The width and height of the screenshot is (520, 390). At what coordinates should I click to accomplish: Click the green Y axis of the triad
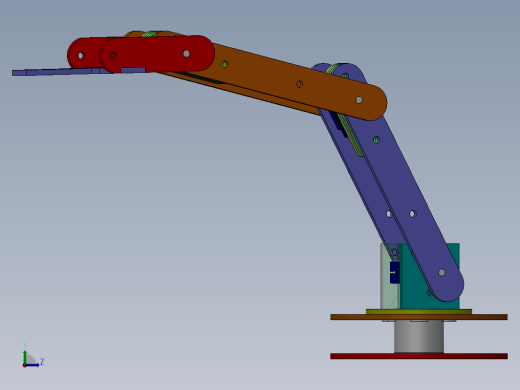[25, 357]
